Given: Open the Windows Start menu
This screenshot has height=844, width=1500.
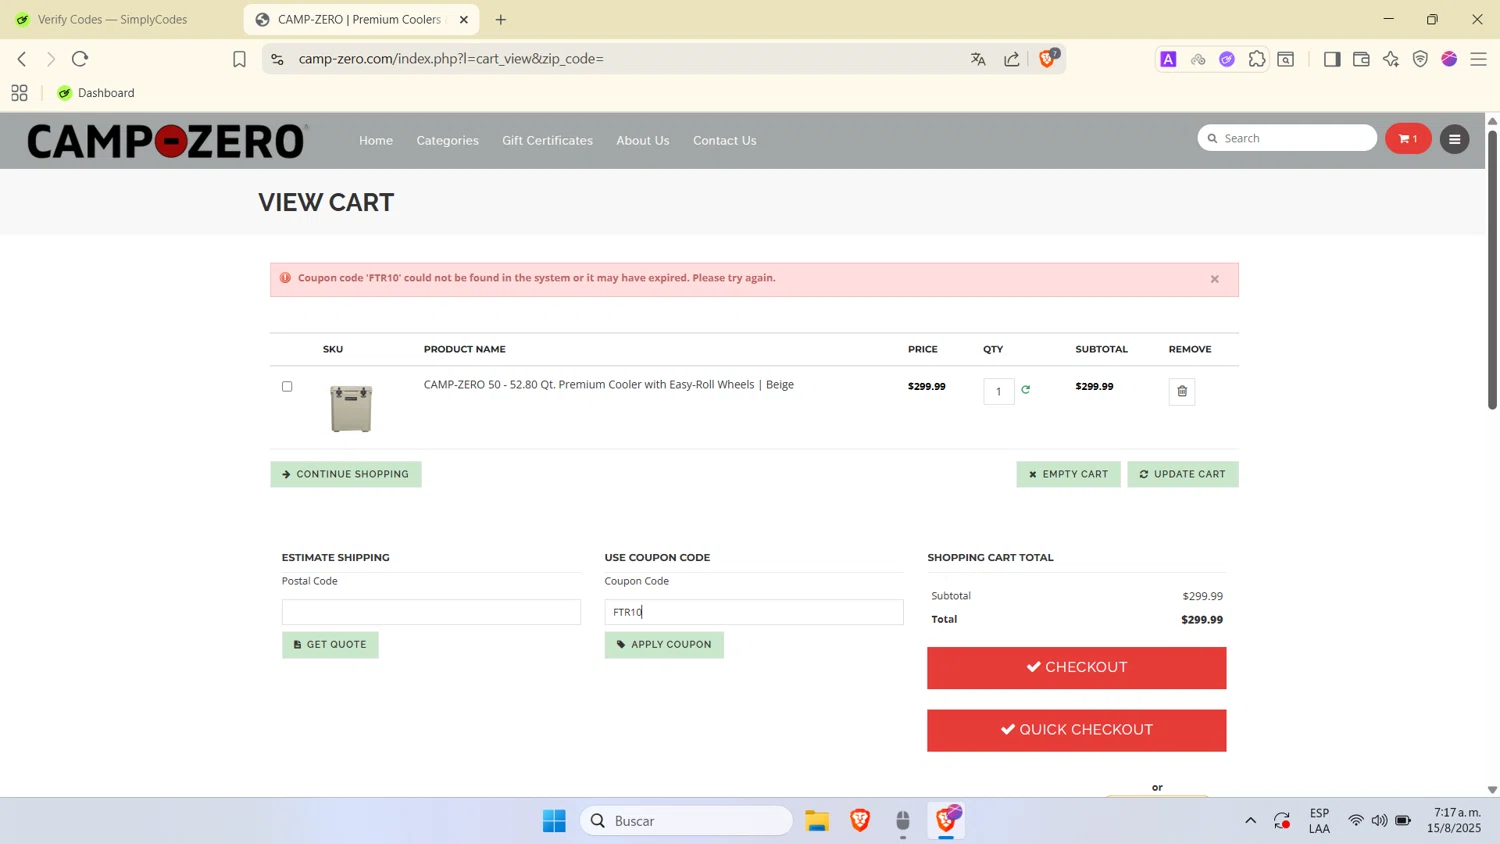Looking at the screenshot, I should coord(554,821).
